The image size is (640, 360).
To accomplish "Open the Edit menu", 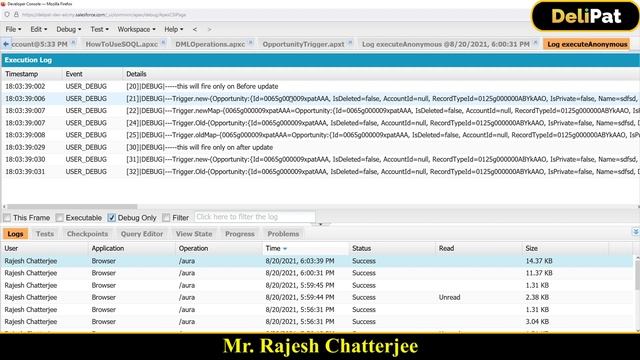I will click(x=38, y=29).
